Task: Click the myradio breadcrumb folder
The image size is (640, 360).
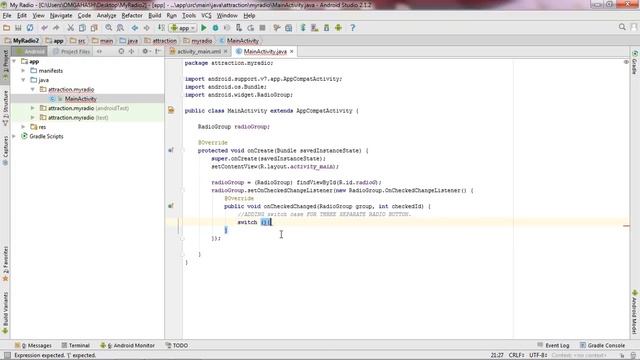Action: [198, 41]
